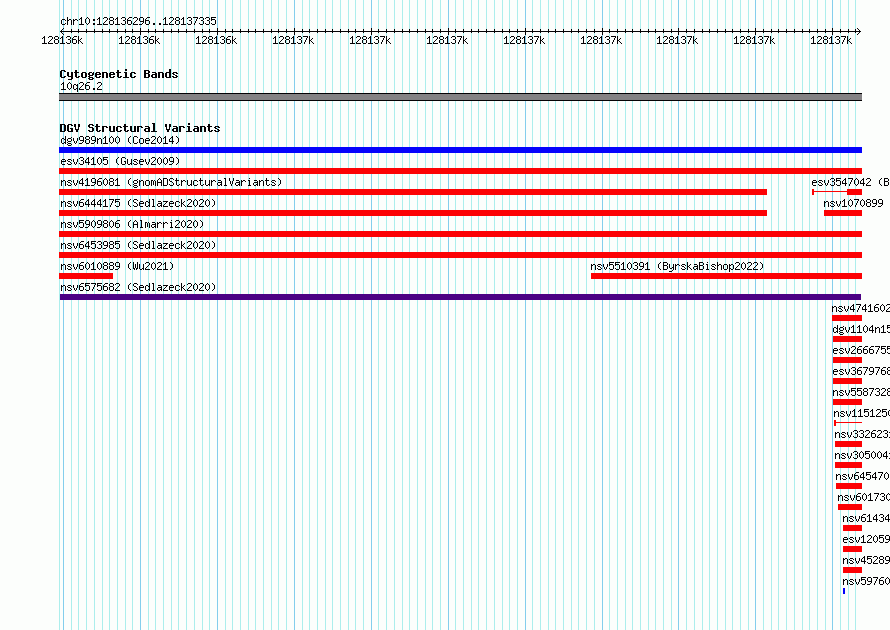
Task: Click the 10q26.2 band label
Action: tap(81, 86)
